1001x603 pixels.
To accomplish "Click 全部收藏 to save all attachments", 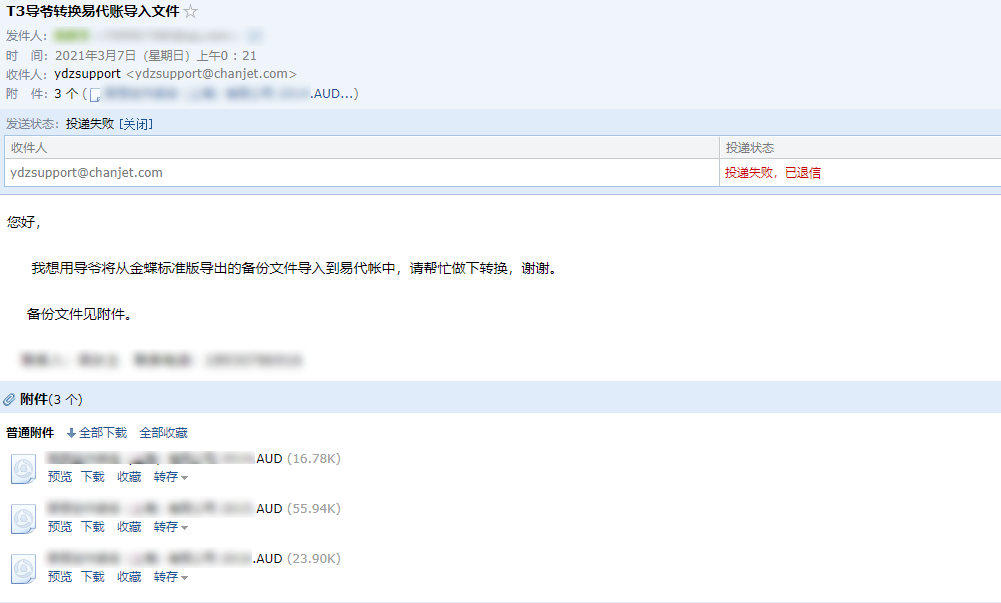I will pyautogui.click(x=163, y=433).
